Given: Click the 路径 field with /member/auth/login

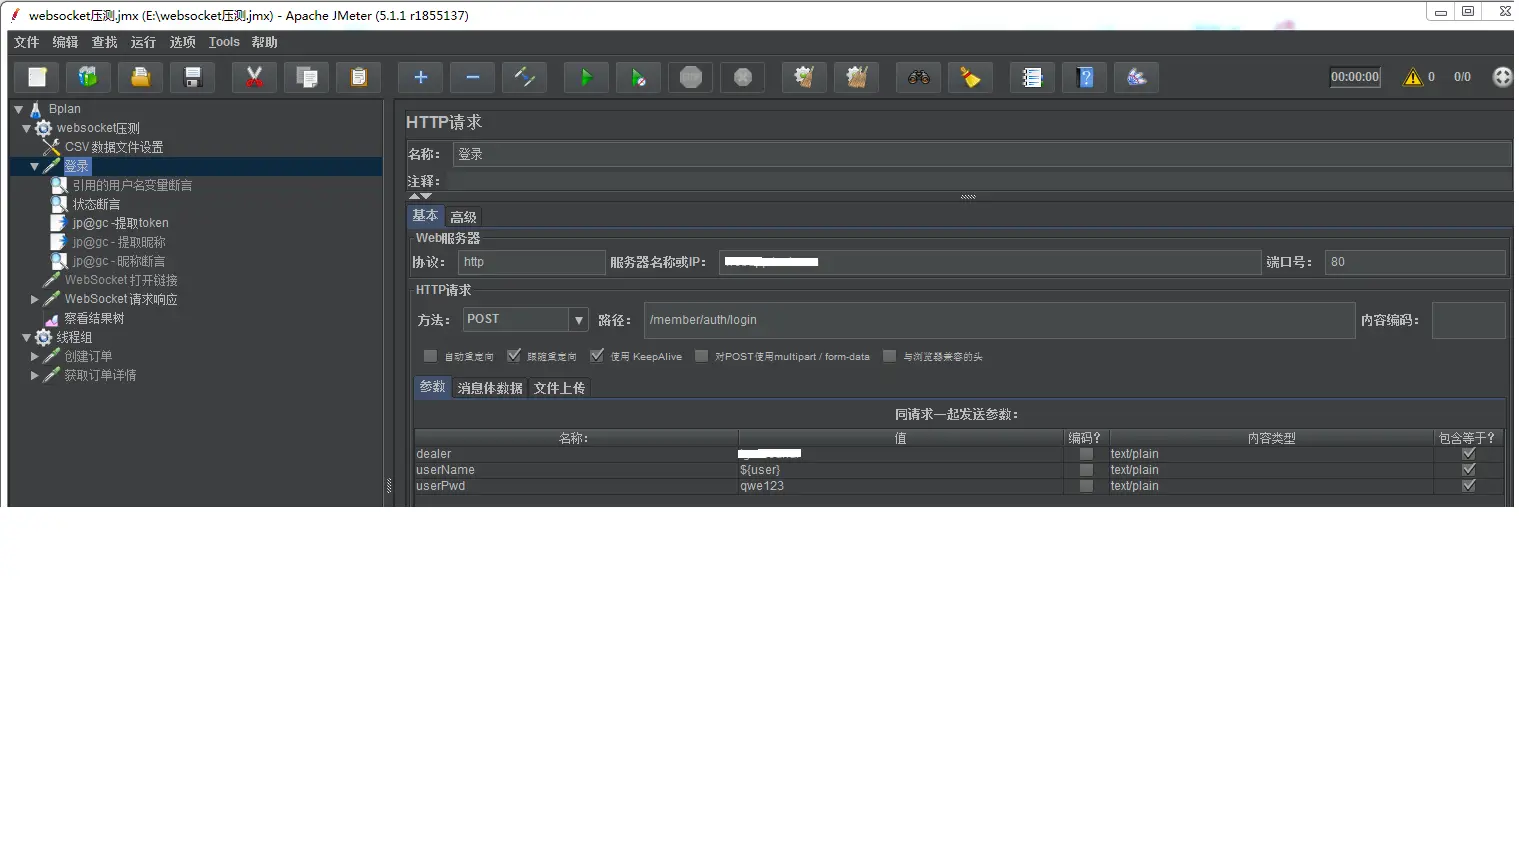Looking at the screenshot, I should pyautogui.click(x=999, y=320).
